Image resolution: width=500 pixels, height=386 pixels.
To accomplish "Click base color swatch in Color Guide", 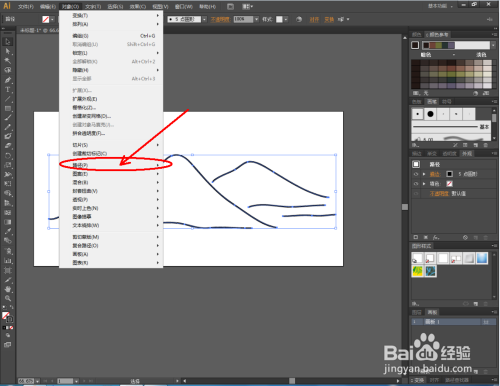I will [415, 45].
